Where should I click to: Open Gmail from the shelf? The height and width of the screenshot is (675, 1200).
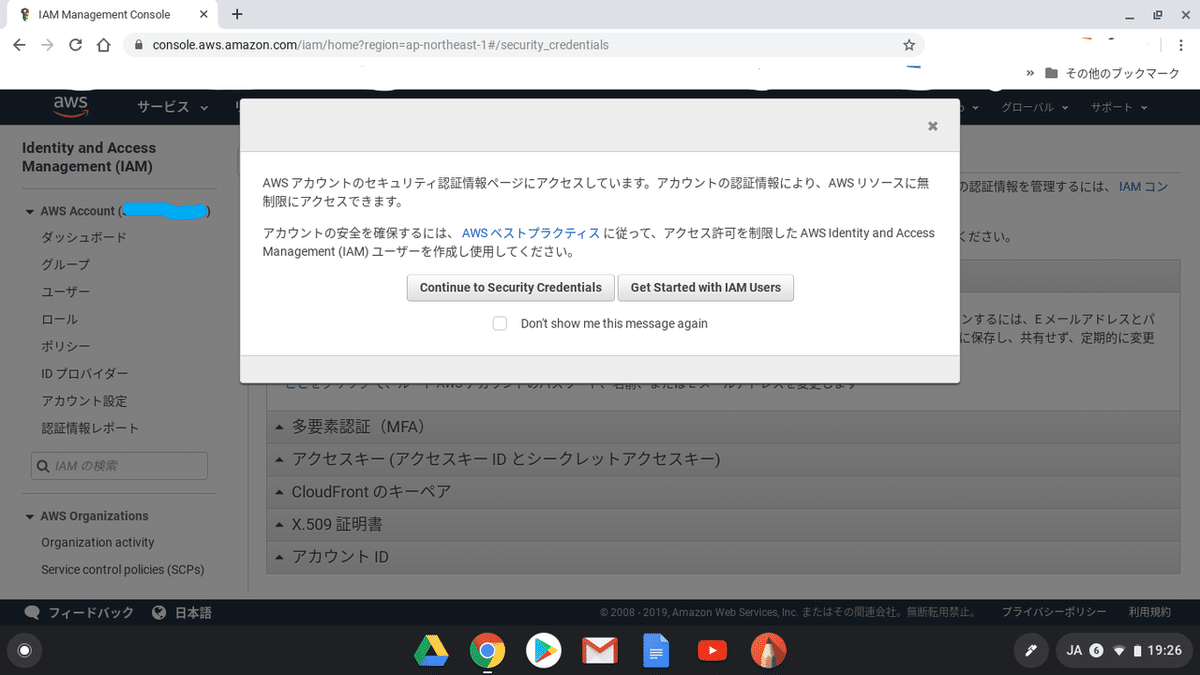click(600, 651)
